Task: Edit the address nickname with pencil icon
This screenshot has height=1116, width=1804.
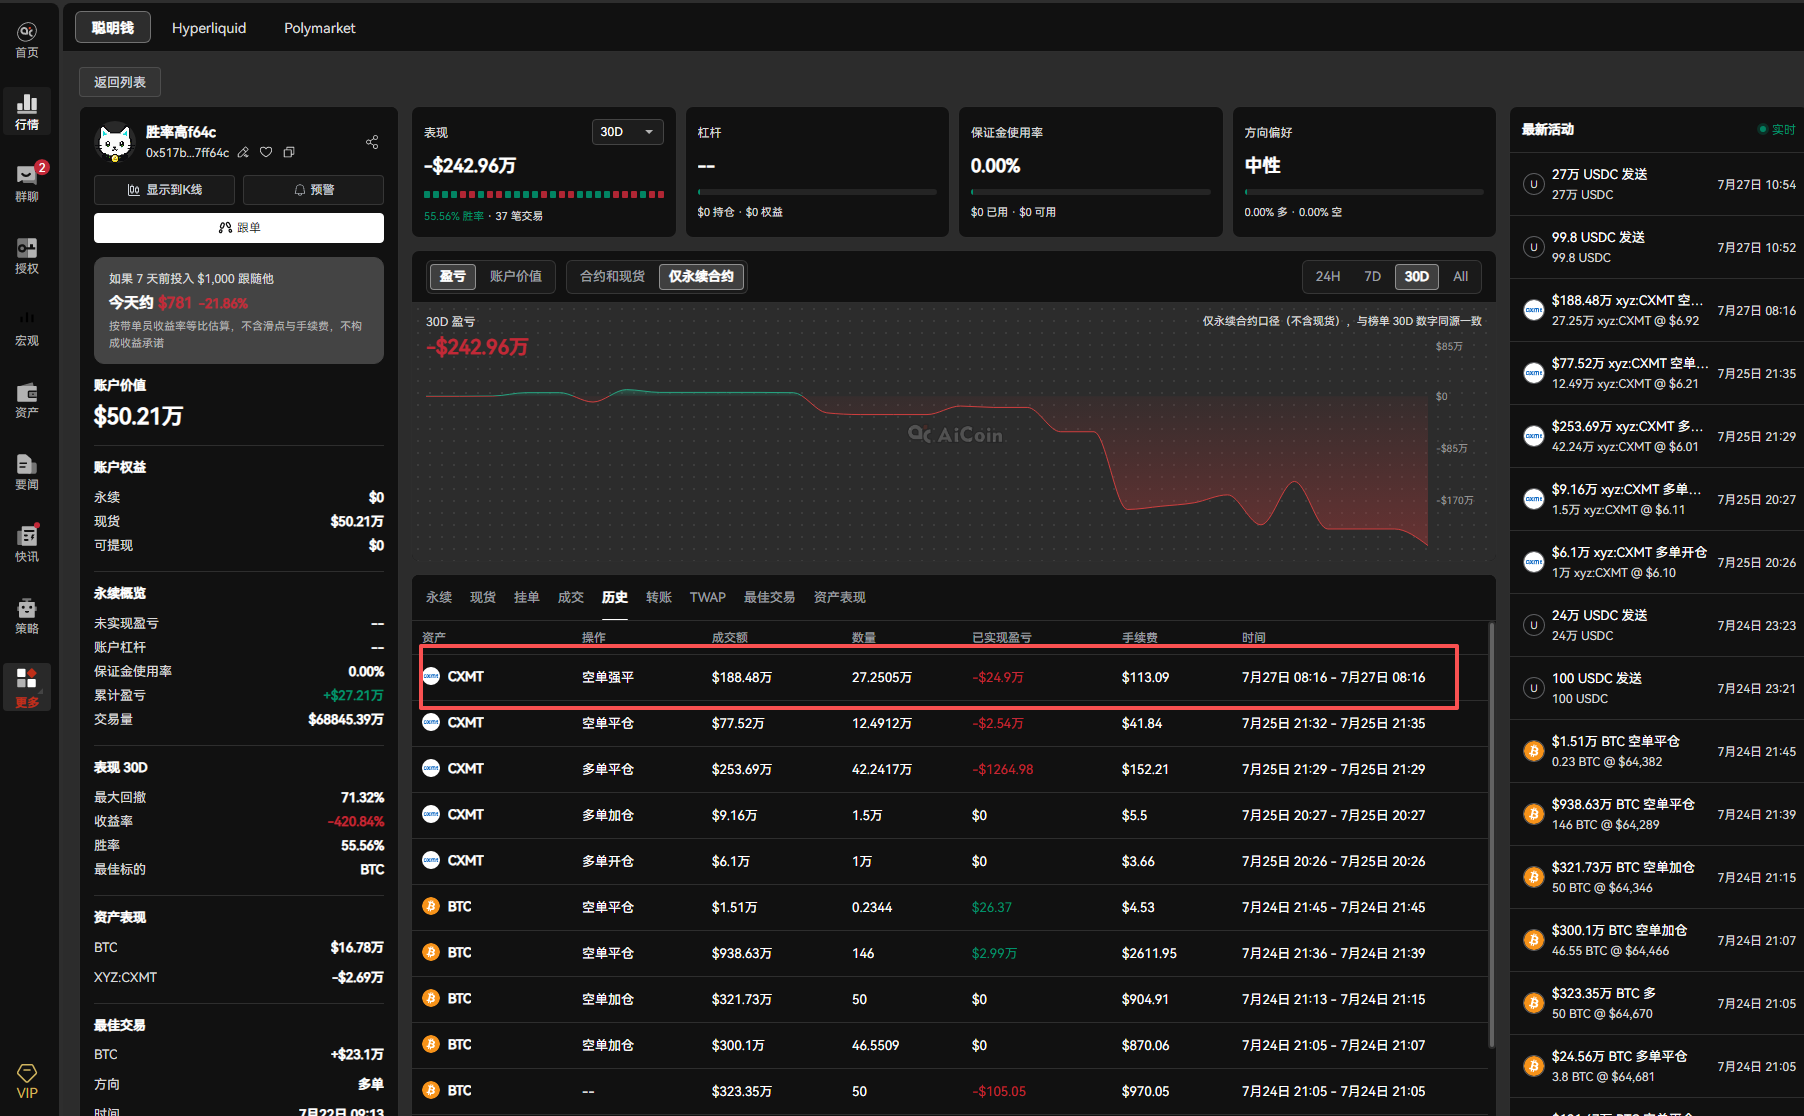Action: (x=243, y=153)
